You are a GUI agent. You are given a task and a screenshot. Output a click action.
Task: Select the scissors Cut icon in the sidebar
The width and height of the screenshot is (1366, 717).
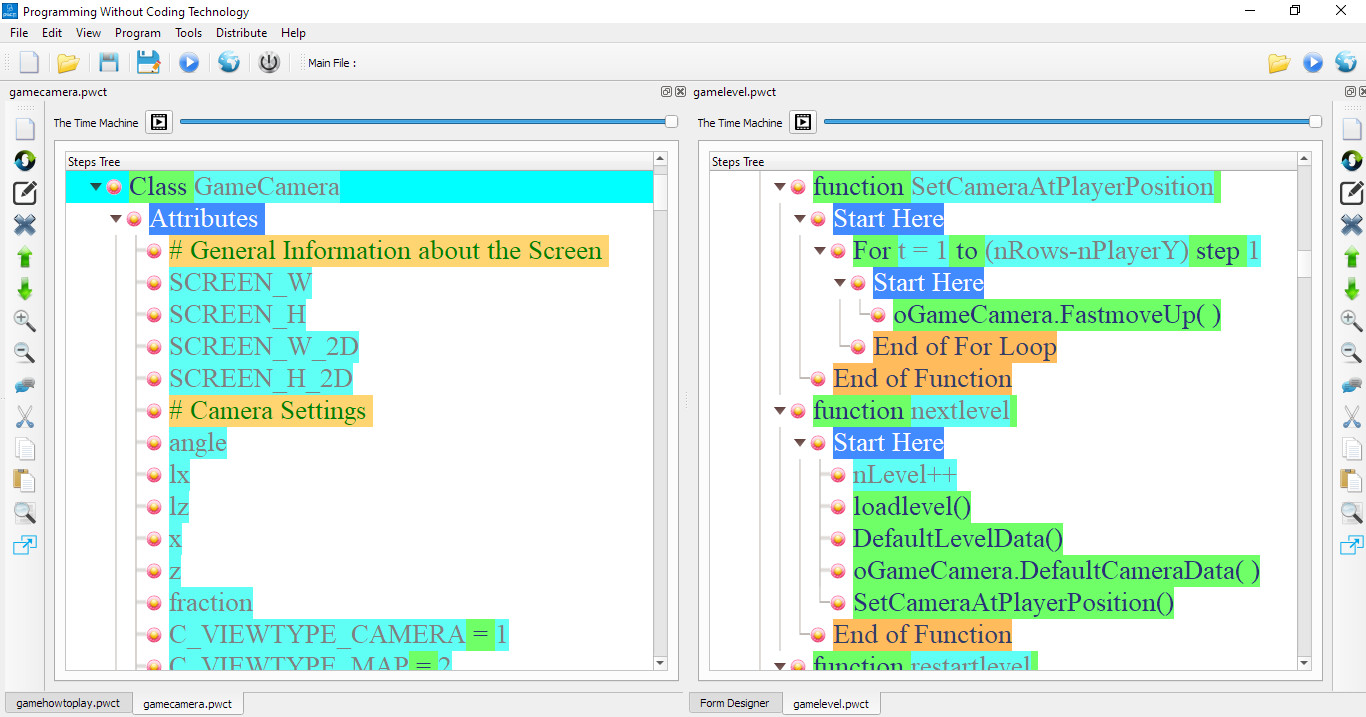(x=25, y=416)
